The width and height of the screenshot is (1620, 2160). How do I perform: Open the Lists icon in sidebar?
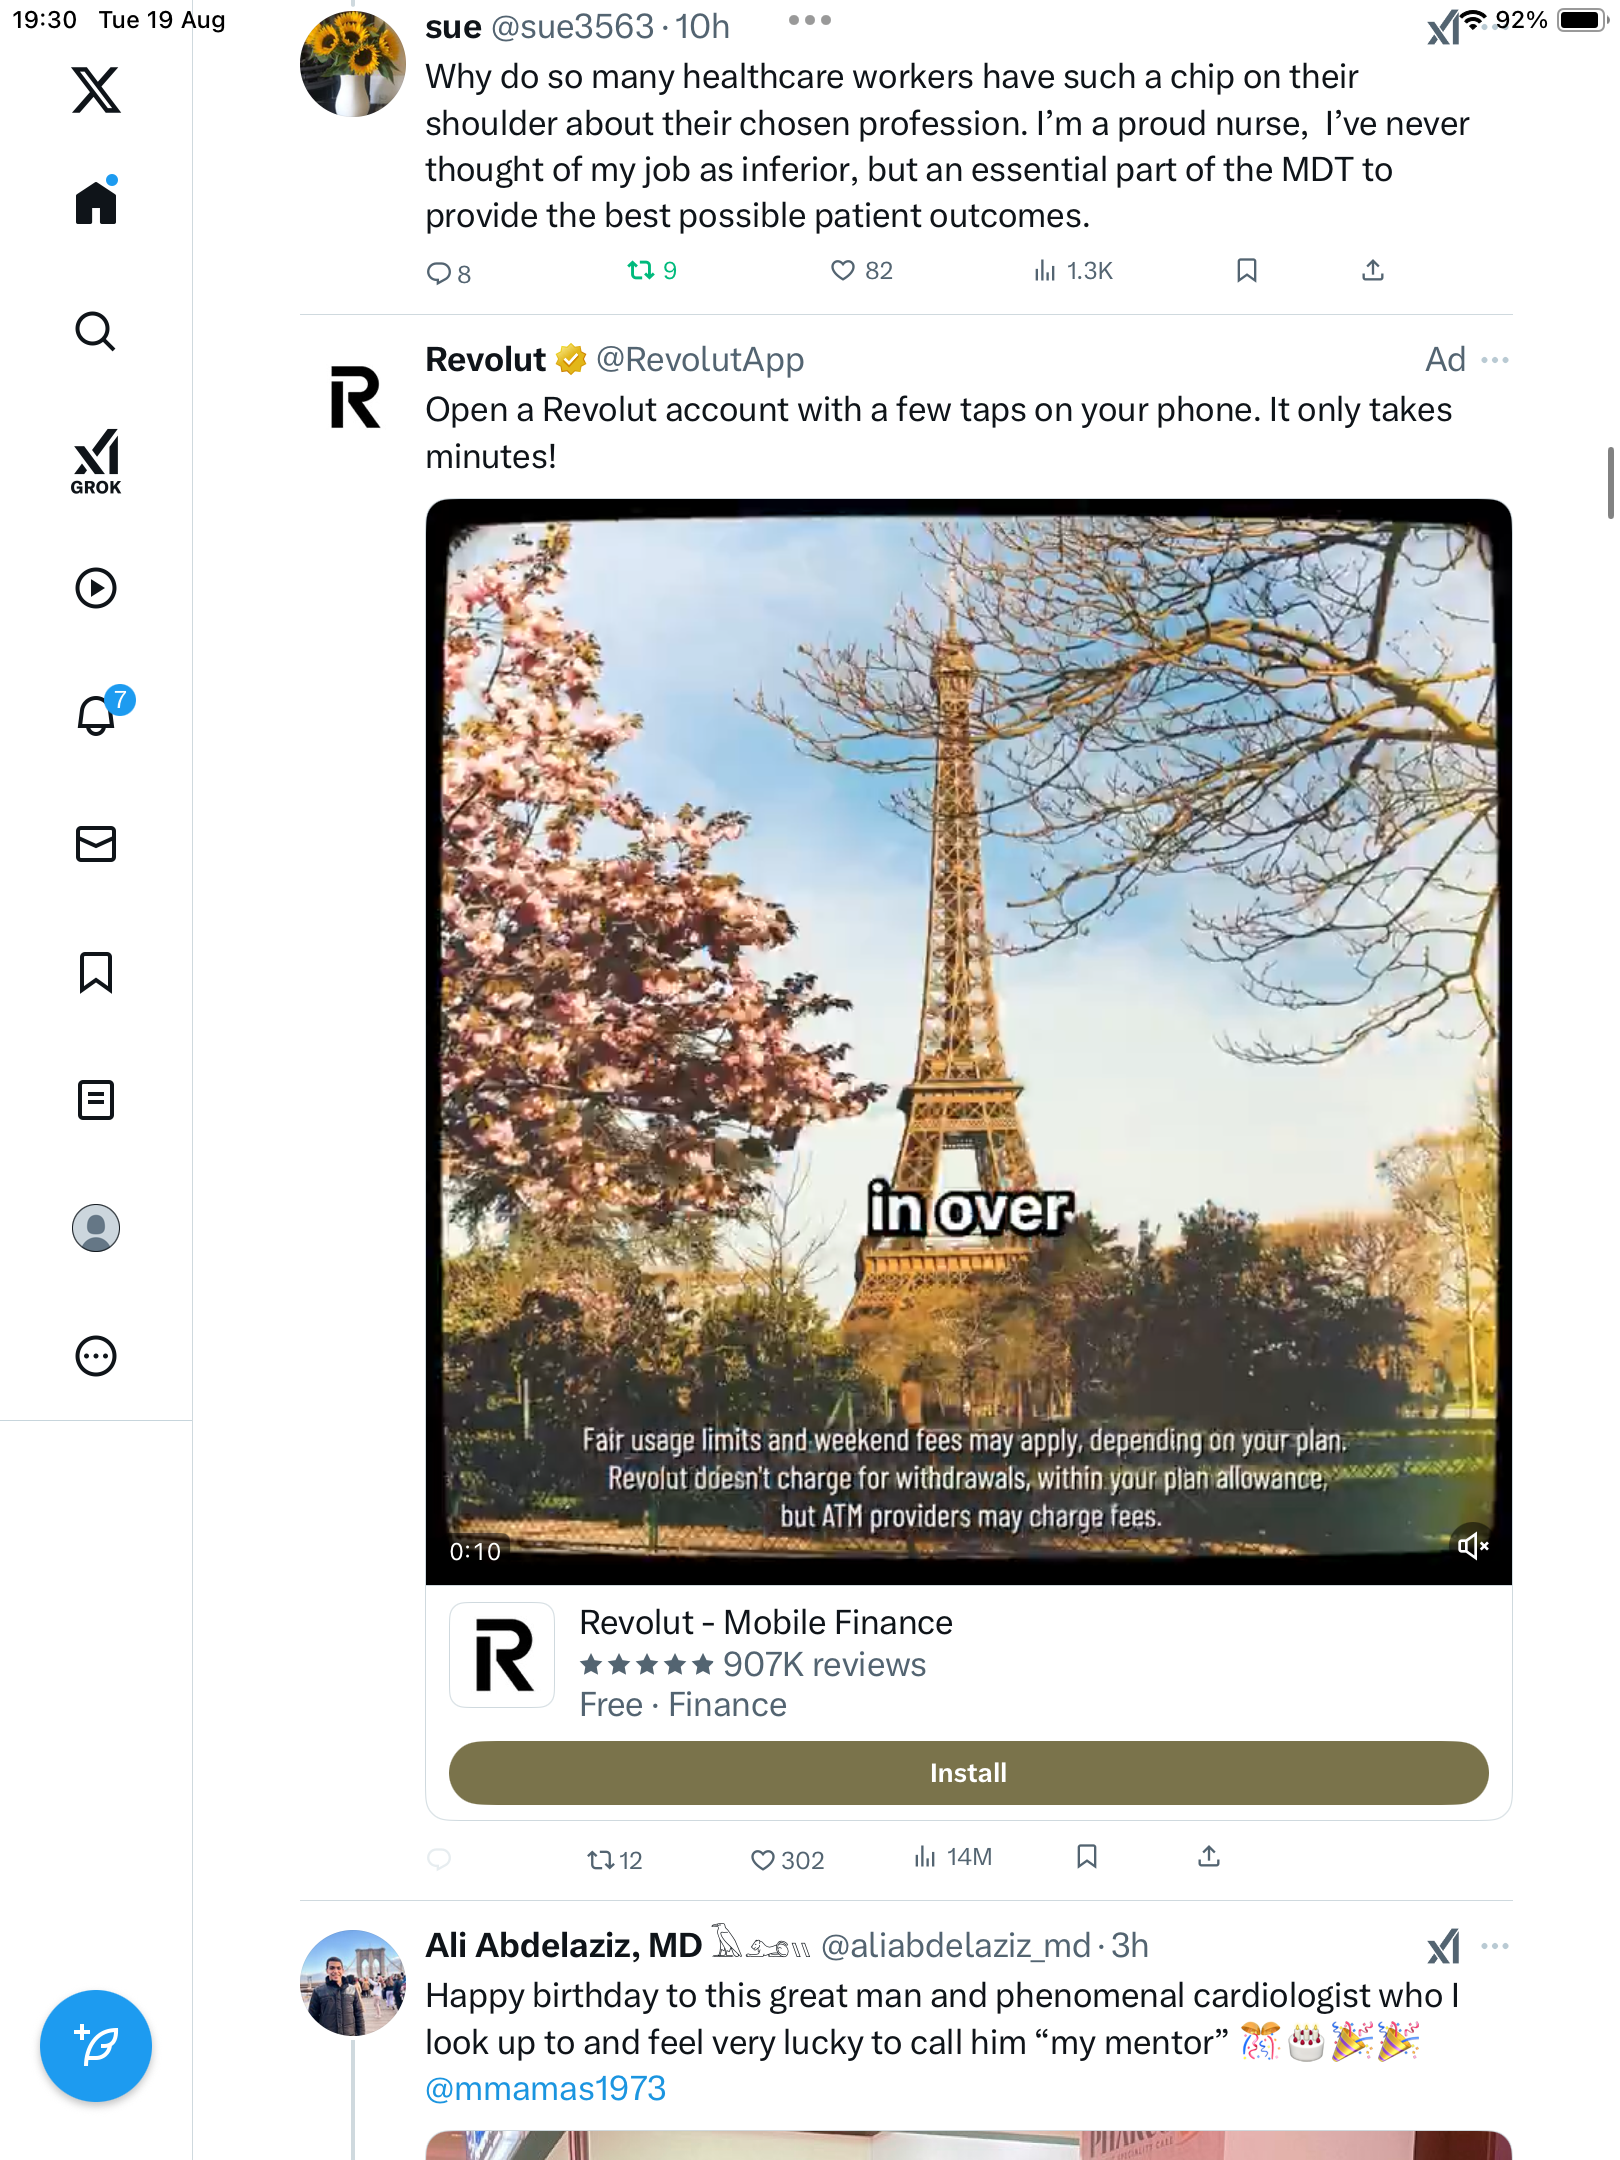tap(96, 1100)
